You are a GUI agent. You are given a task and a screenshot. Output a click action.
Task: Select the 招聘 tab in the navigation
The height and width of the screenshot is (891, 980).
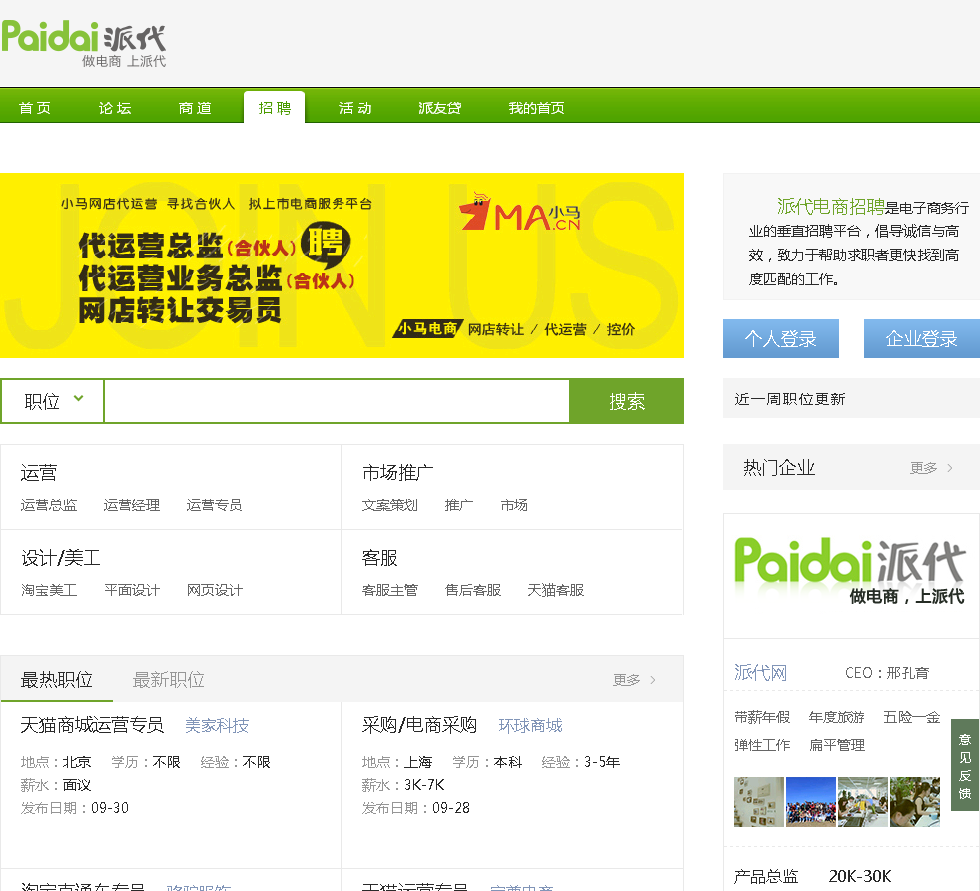click(x=274, y=107)
